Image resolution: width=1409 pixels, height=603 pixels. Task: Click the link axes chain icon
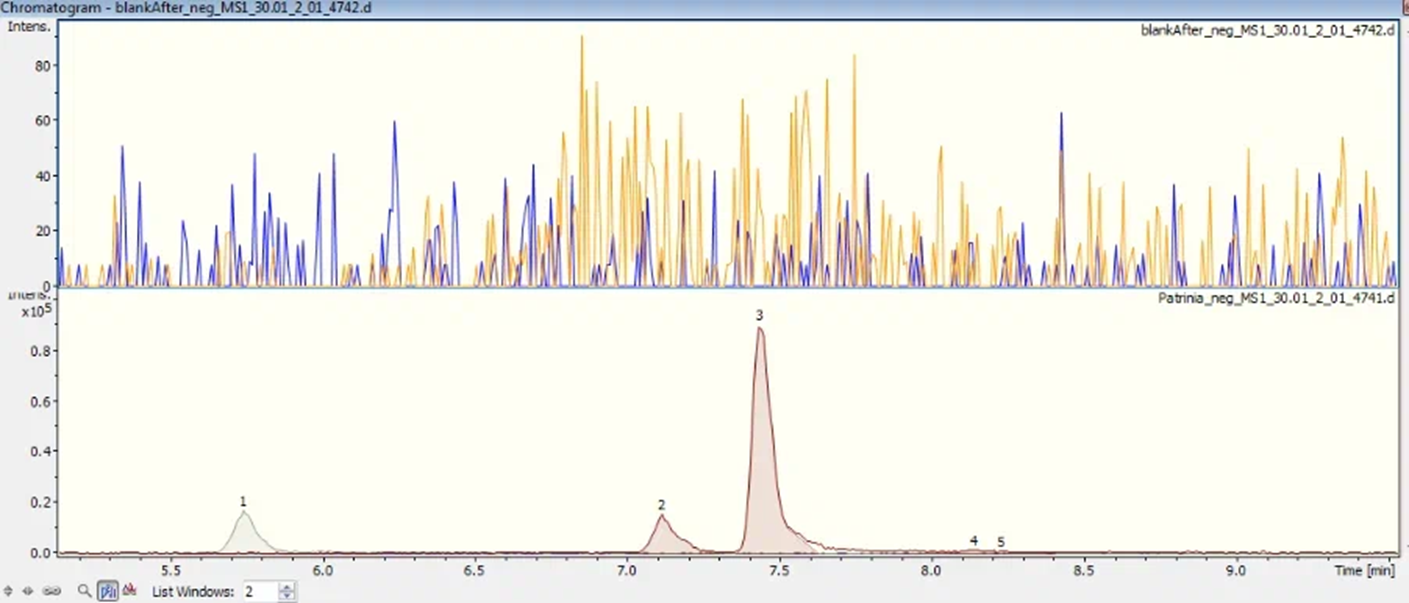[52, 591]
